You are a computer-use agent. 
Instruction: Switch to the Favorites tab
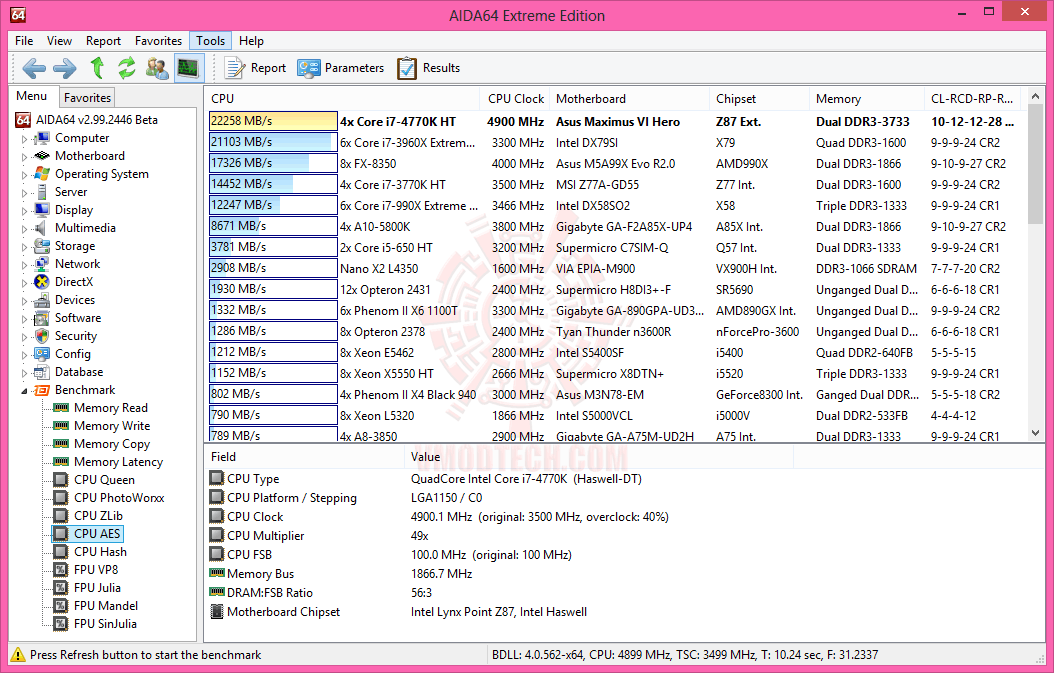[87, 97]
